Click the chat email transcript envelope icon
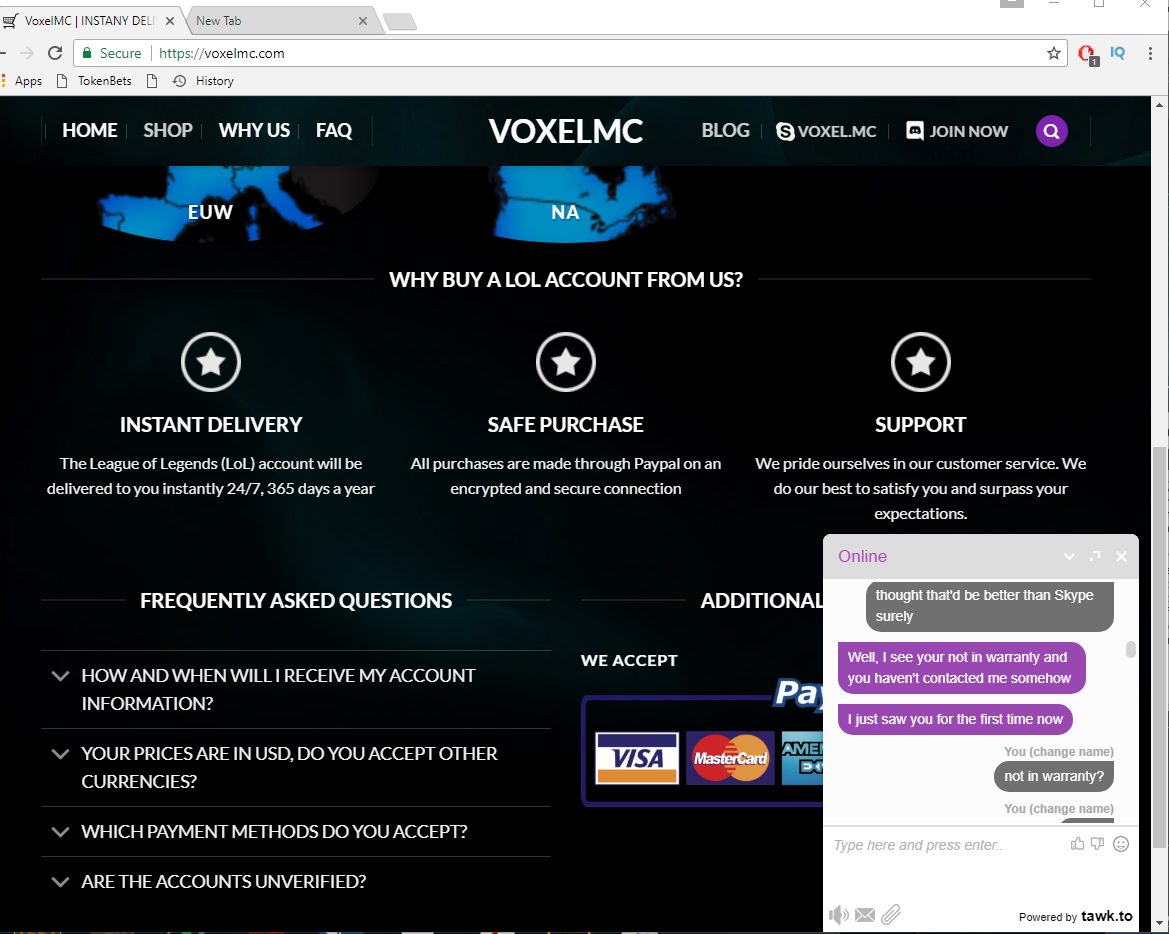 pyautogui.click(x=865, y=915)
